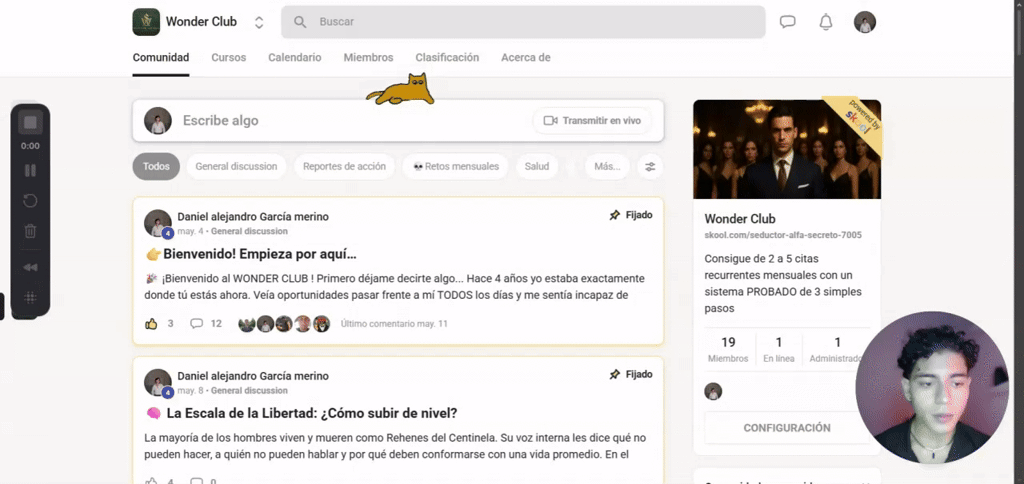Click the walking cat mascot
Screen dimensions: 1024x484
tap(400, 89)
